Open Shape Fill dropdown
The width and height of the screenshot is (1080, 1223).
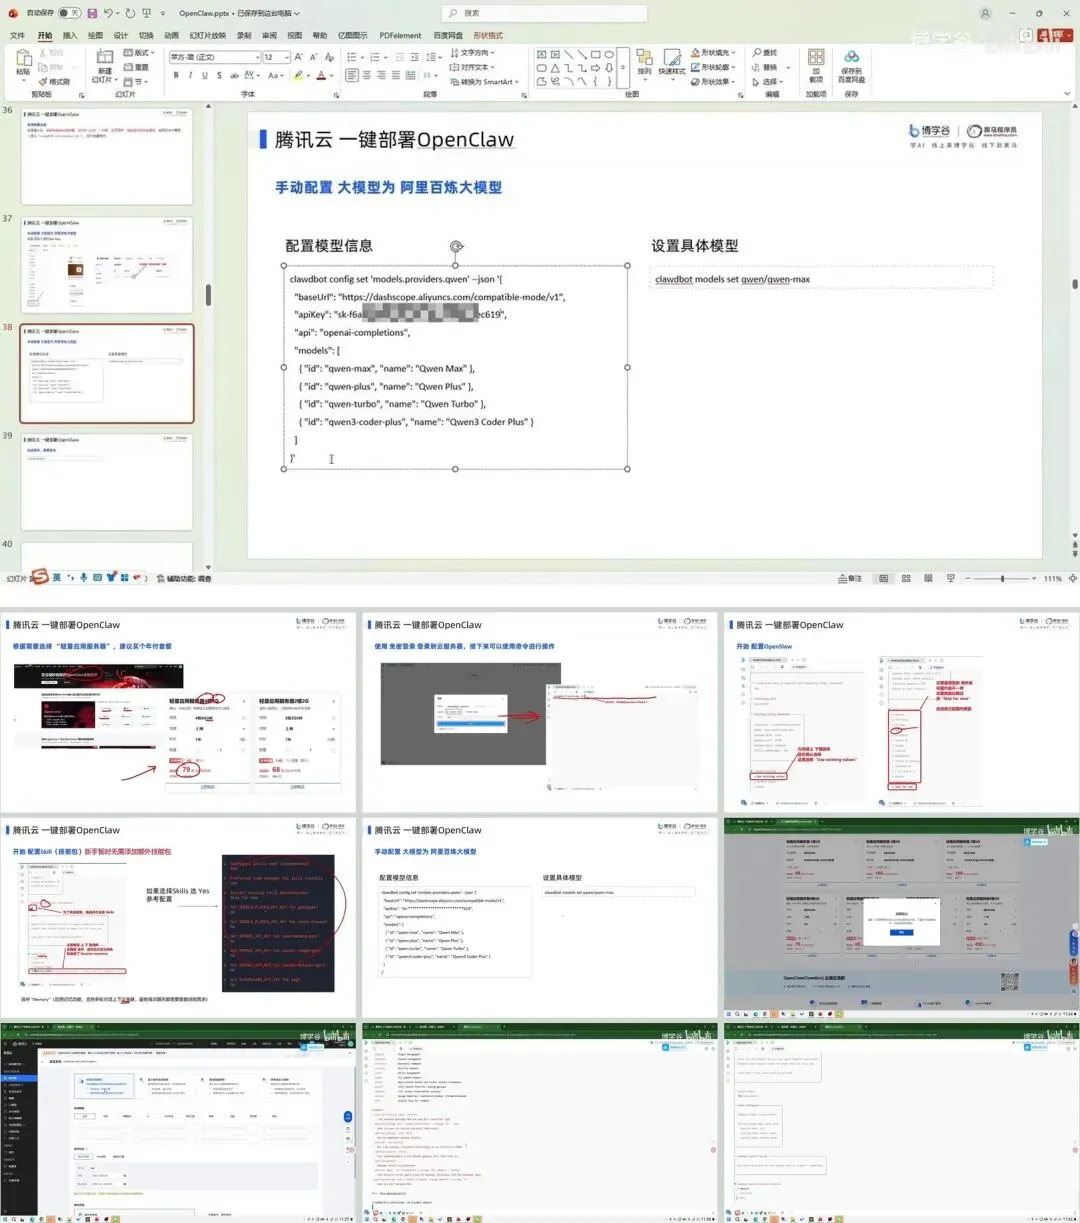click(x=713, y=52)
